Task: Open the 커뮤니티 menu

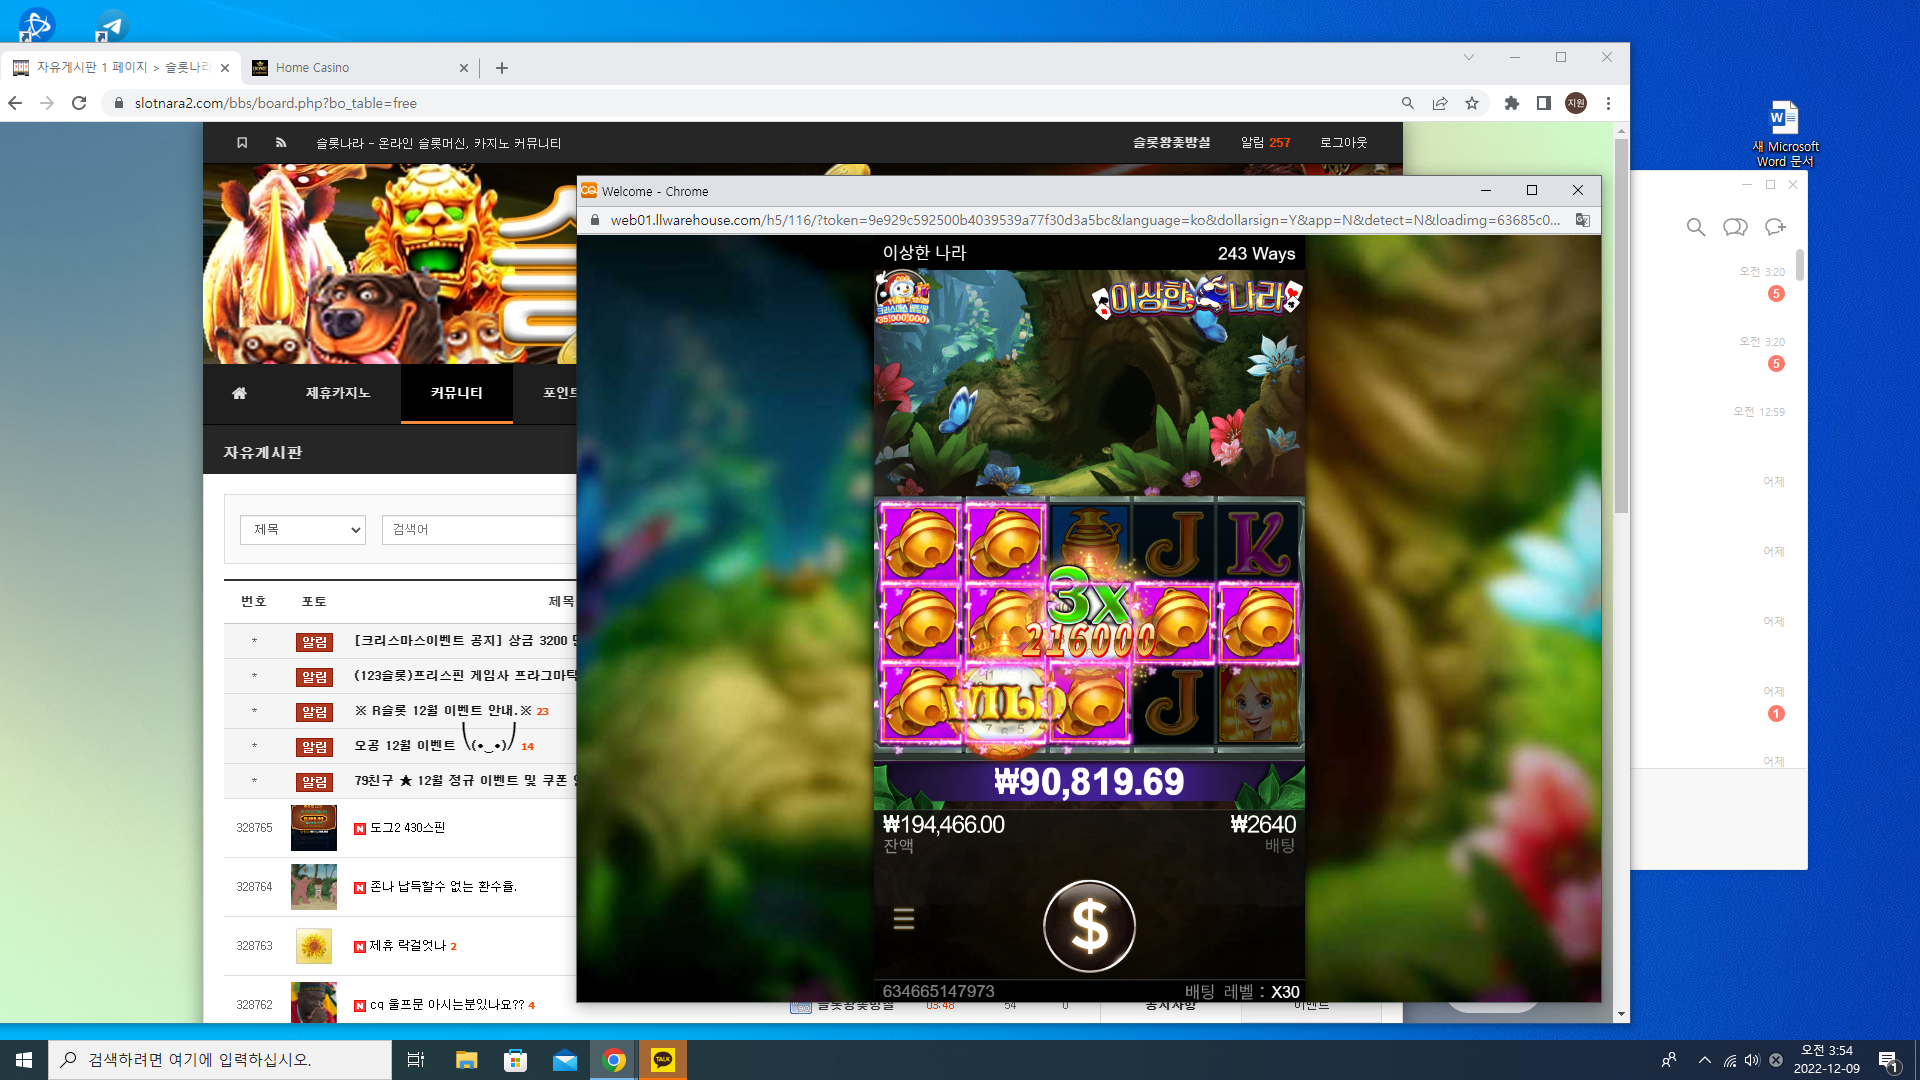Action: pos(456,393)
